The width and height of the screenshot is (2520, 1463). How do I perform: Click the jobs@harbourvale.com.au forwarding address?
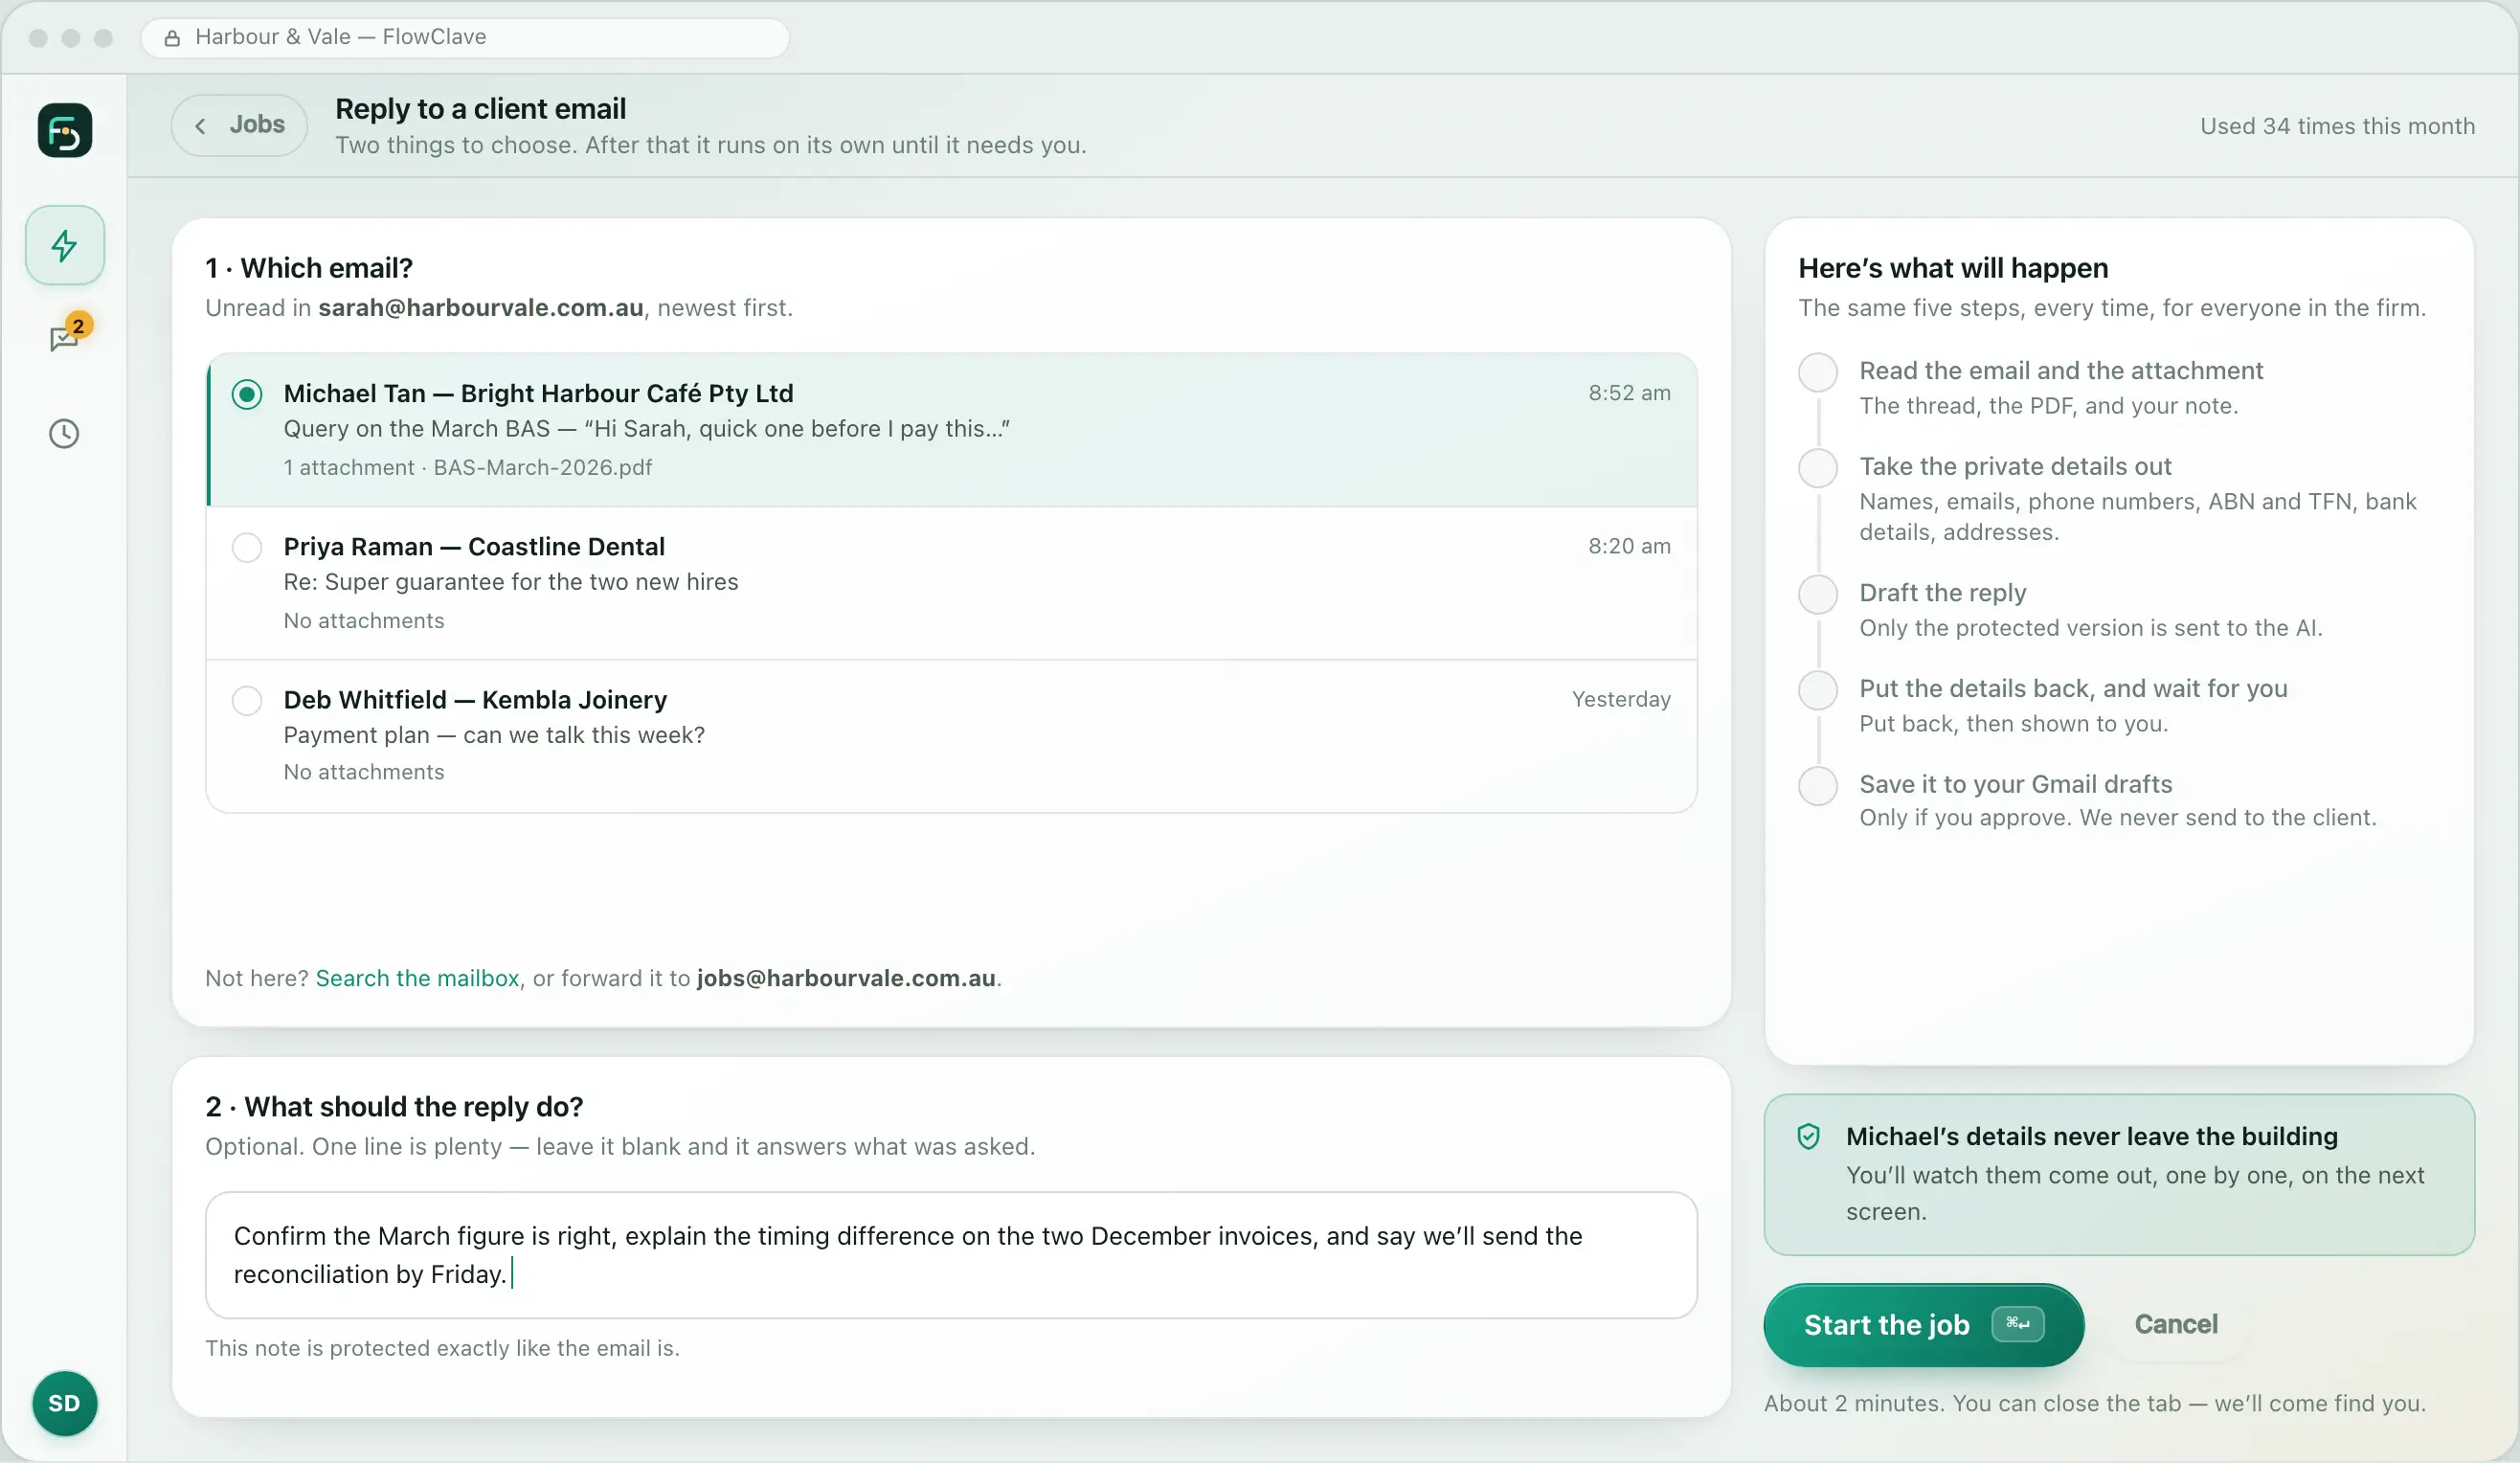[846, 978]
